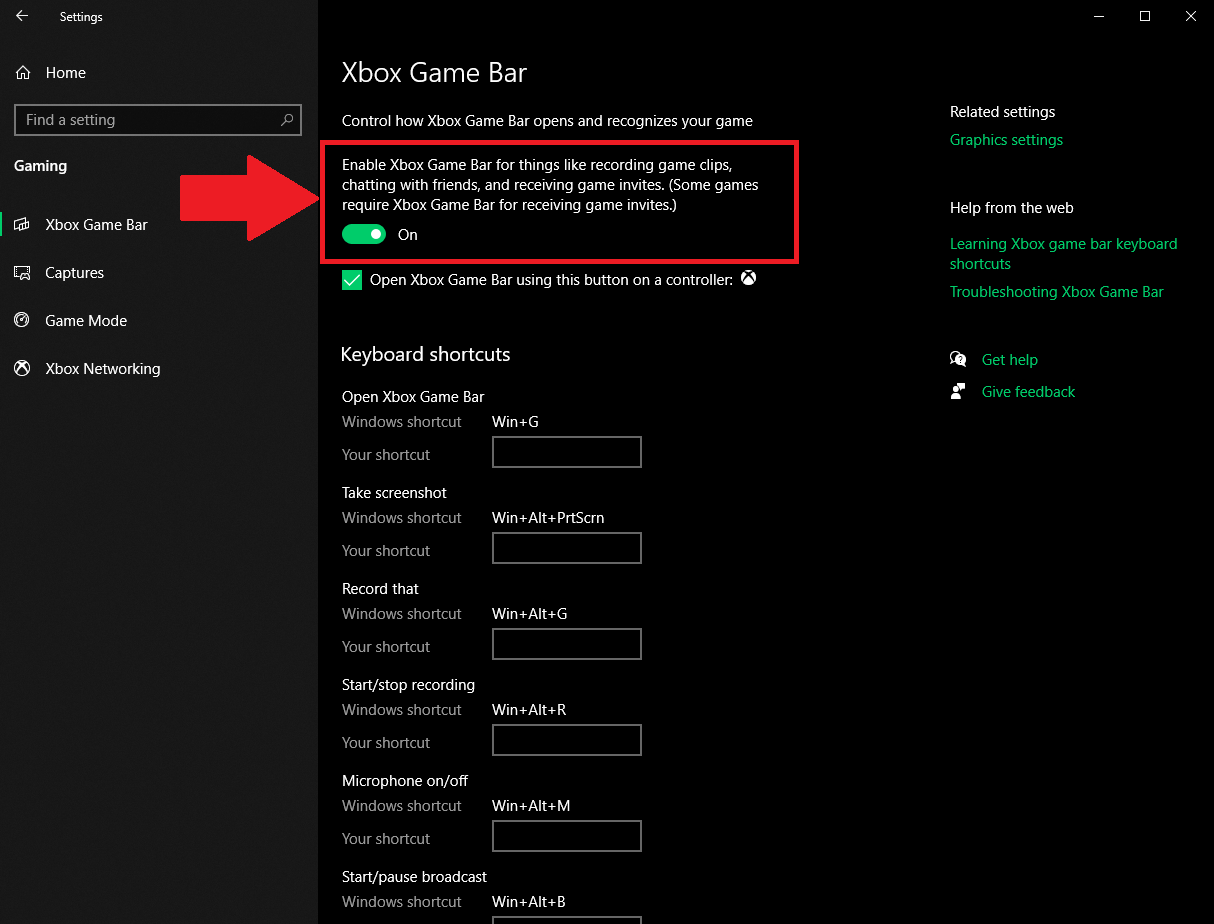
Task: Click the Home icon
Action: click(x=22, y=72)
